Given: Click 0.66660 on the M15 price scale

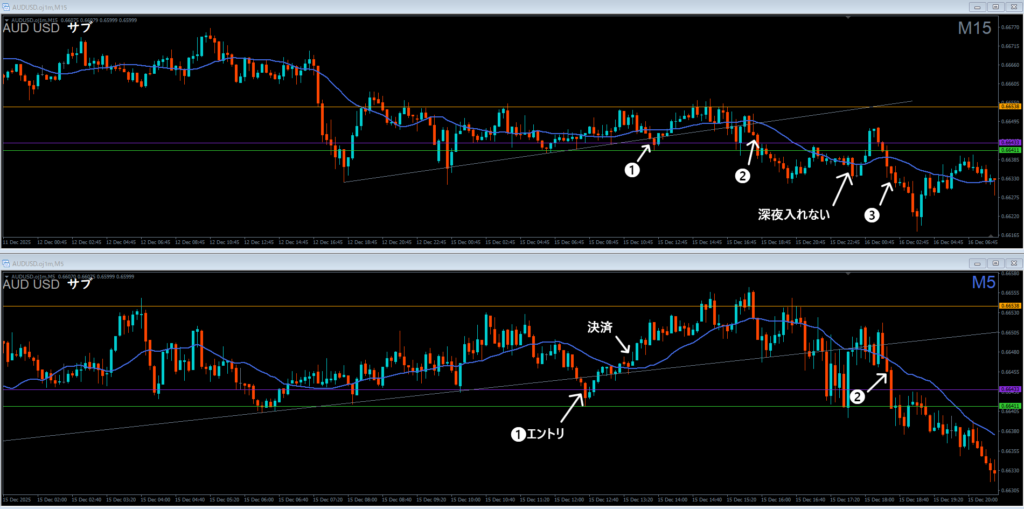Looking at the screenshot, I should tap(1012, 65).
